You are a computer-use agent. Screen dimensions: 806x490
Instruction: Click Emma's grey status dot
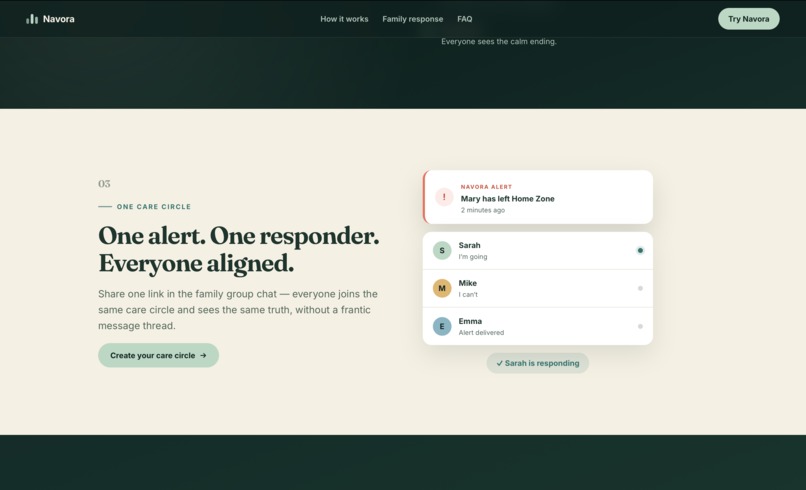click(x=640, y=326)
